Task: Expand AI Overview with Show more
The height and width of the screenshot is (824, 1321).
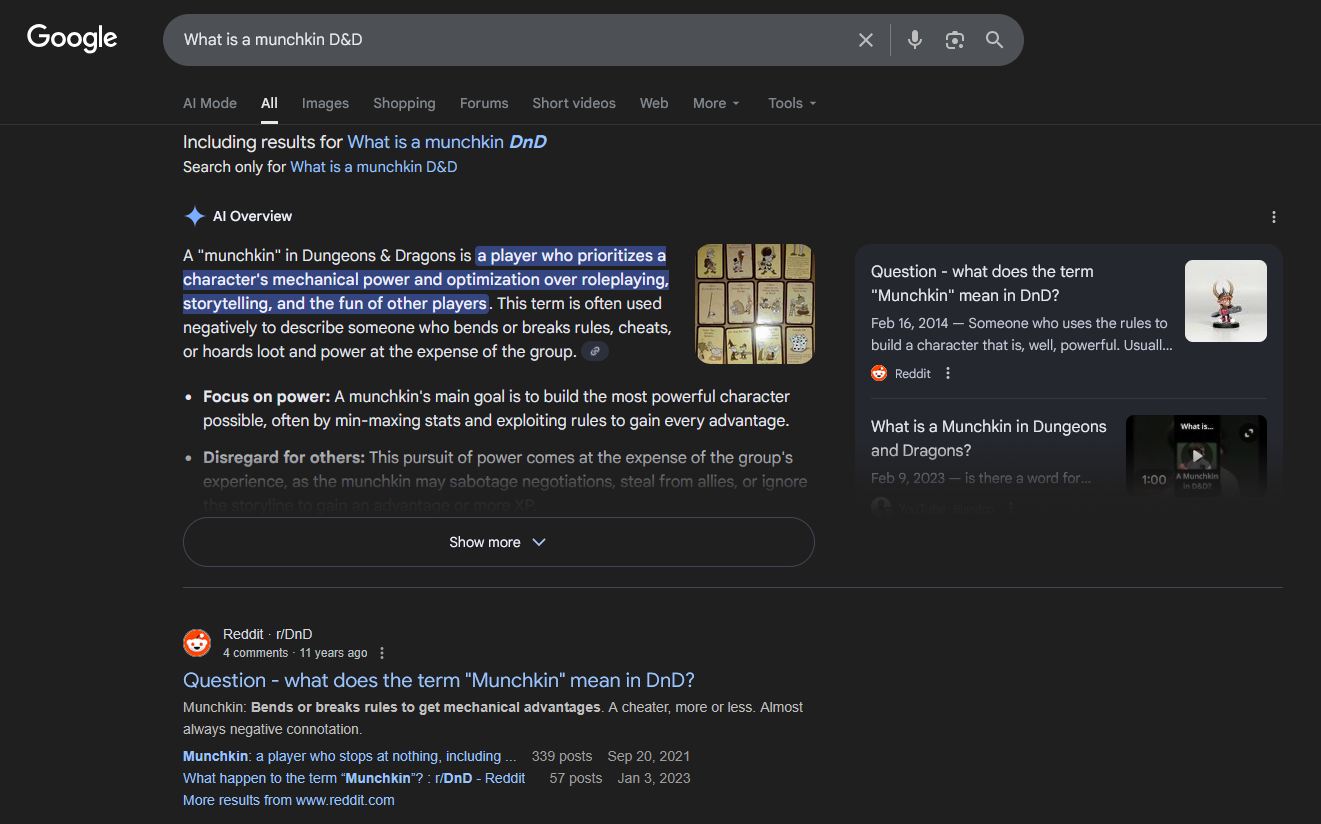Action: pyautogui.click(x=498, y=542)
